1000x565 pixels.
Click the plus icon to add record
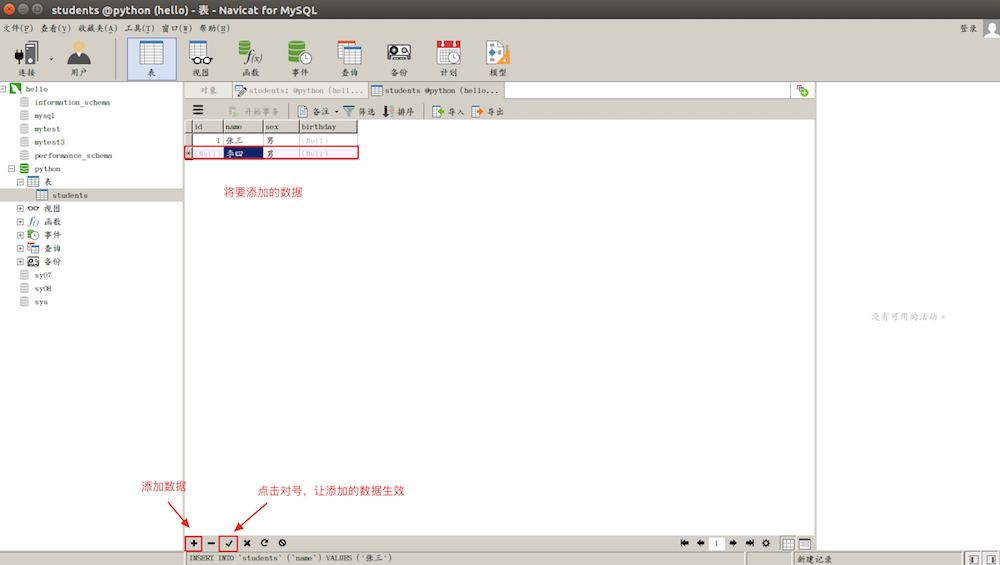point(194,543)
